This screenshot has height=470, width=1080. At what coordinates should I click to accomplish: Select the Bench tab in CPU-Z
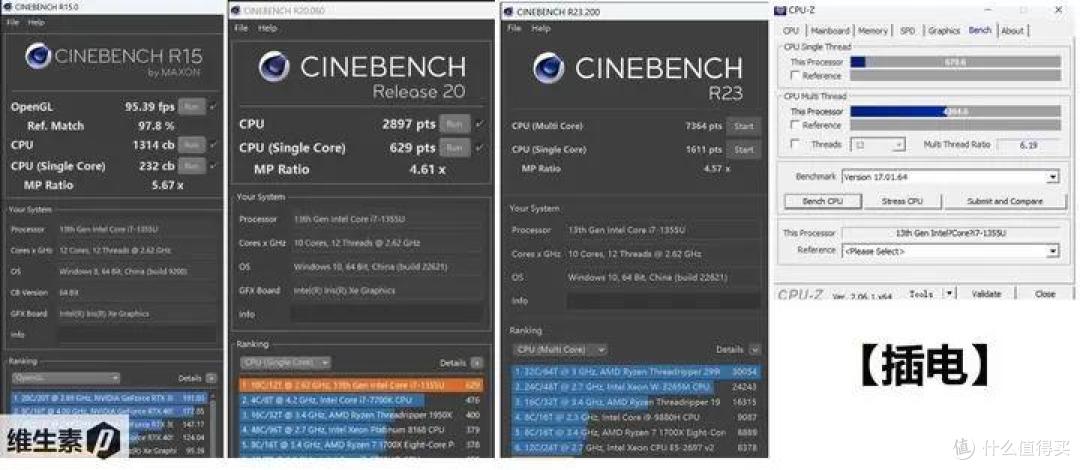[979, 30]
